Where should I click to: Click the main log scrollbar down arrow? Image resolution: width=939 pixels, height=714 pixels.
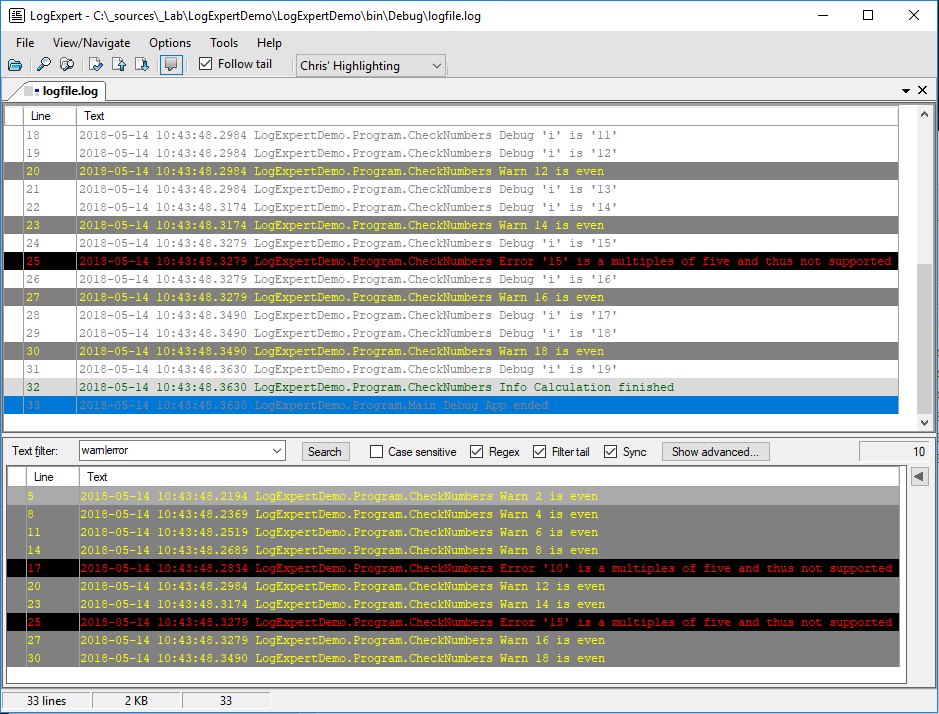point(924,422)
